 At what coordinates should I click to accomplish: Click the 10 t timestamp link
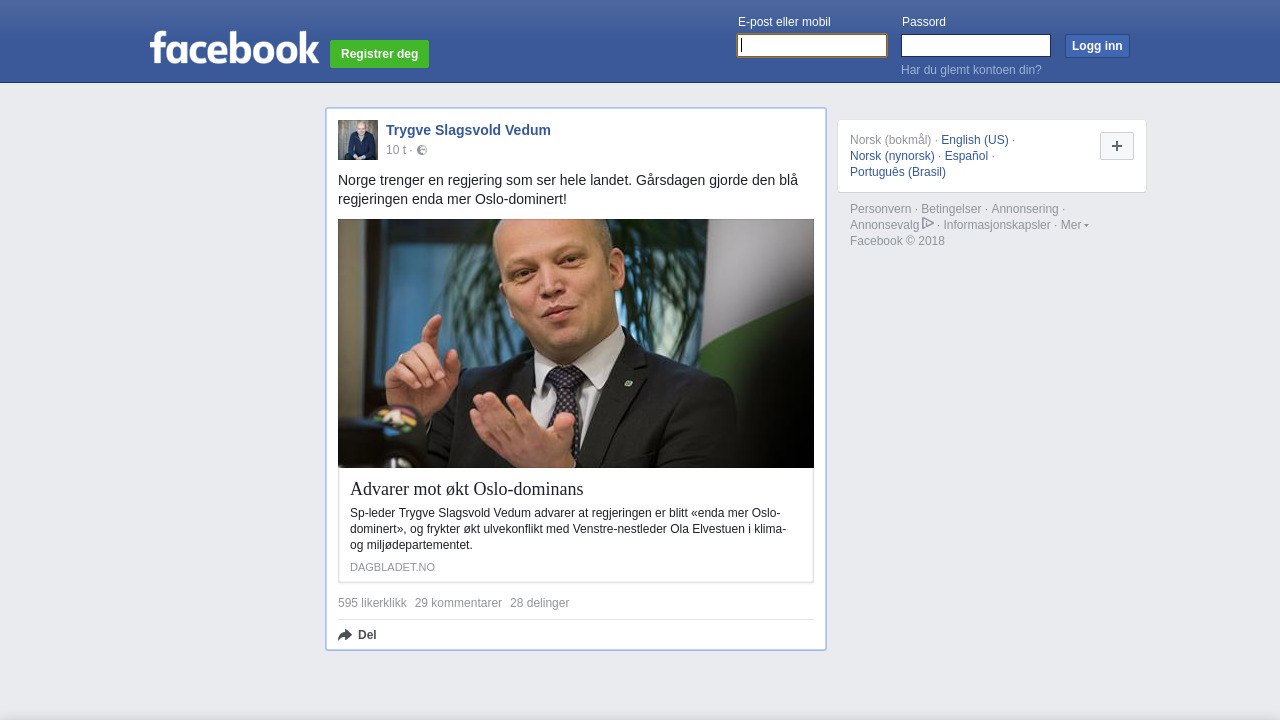396,150
